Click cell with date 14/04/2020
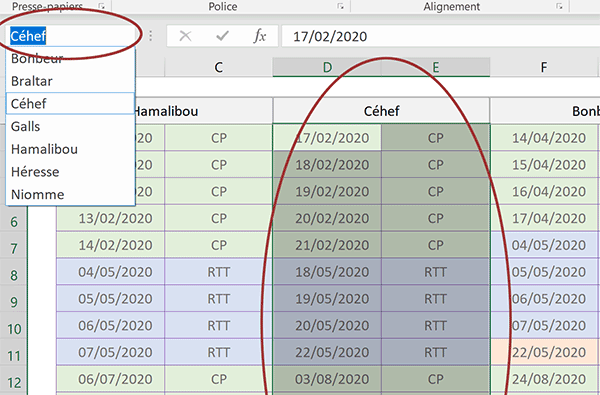This screenshot has width=600, height=395. [544, 138]
